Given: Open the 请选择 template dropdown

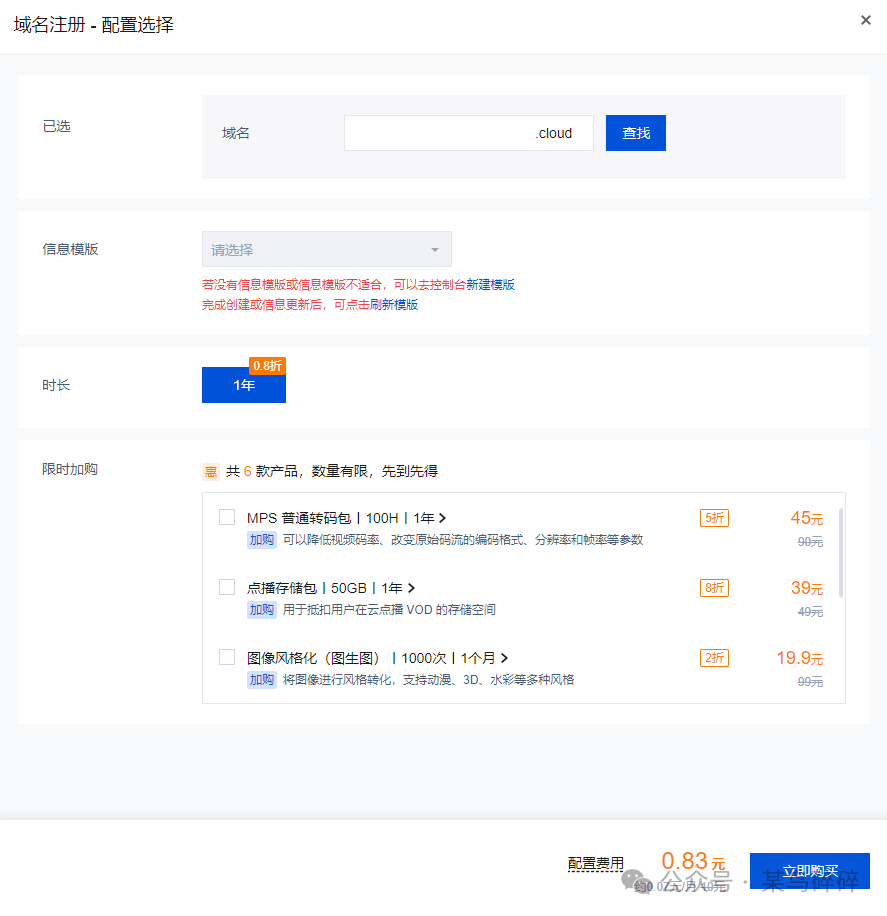Looking at the screenshot, I should 327,249.
